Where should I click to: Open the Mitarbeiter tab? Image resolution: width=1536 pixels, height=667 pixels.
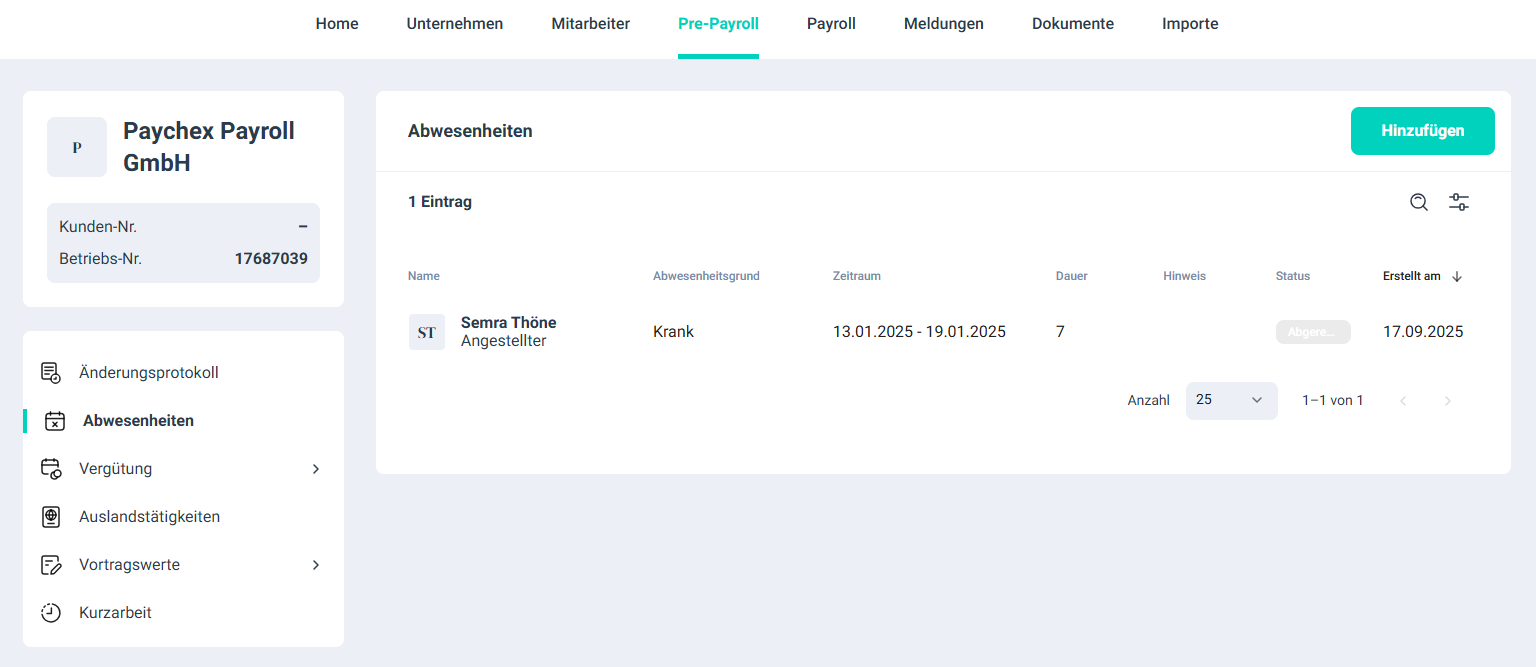[590, 24]
